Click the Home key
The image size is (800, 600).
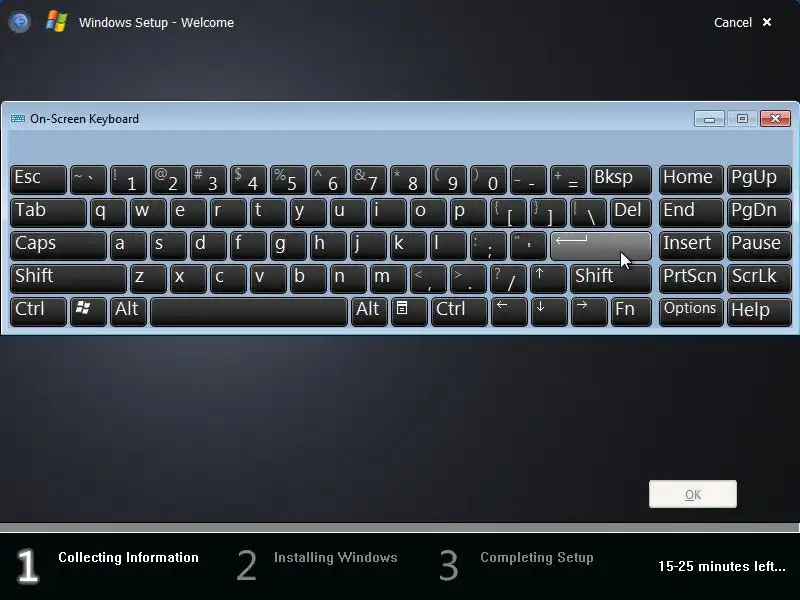[691, 180]
